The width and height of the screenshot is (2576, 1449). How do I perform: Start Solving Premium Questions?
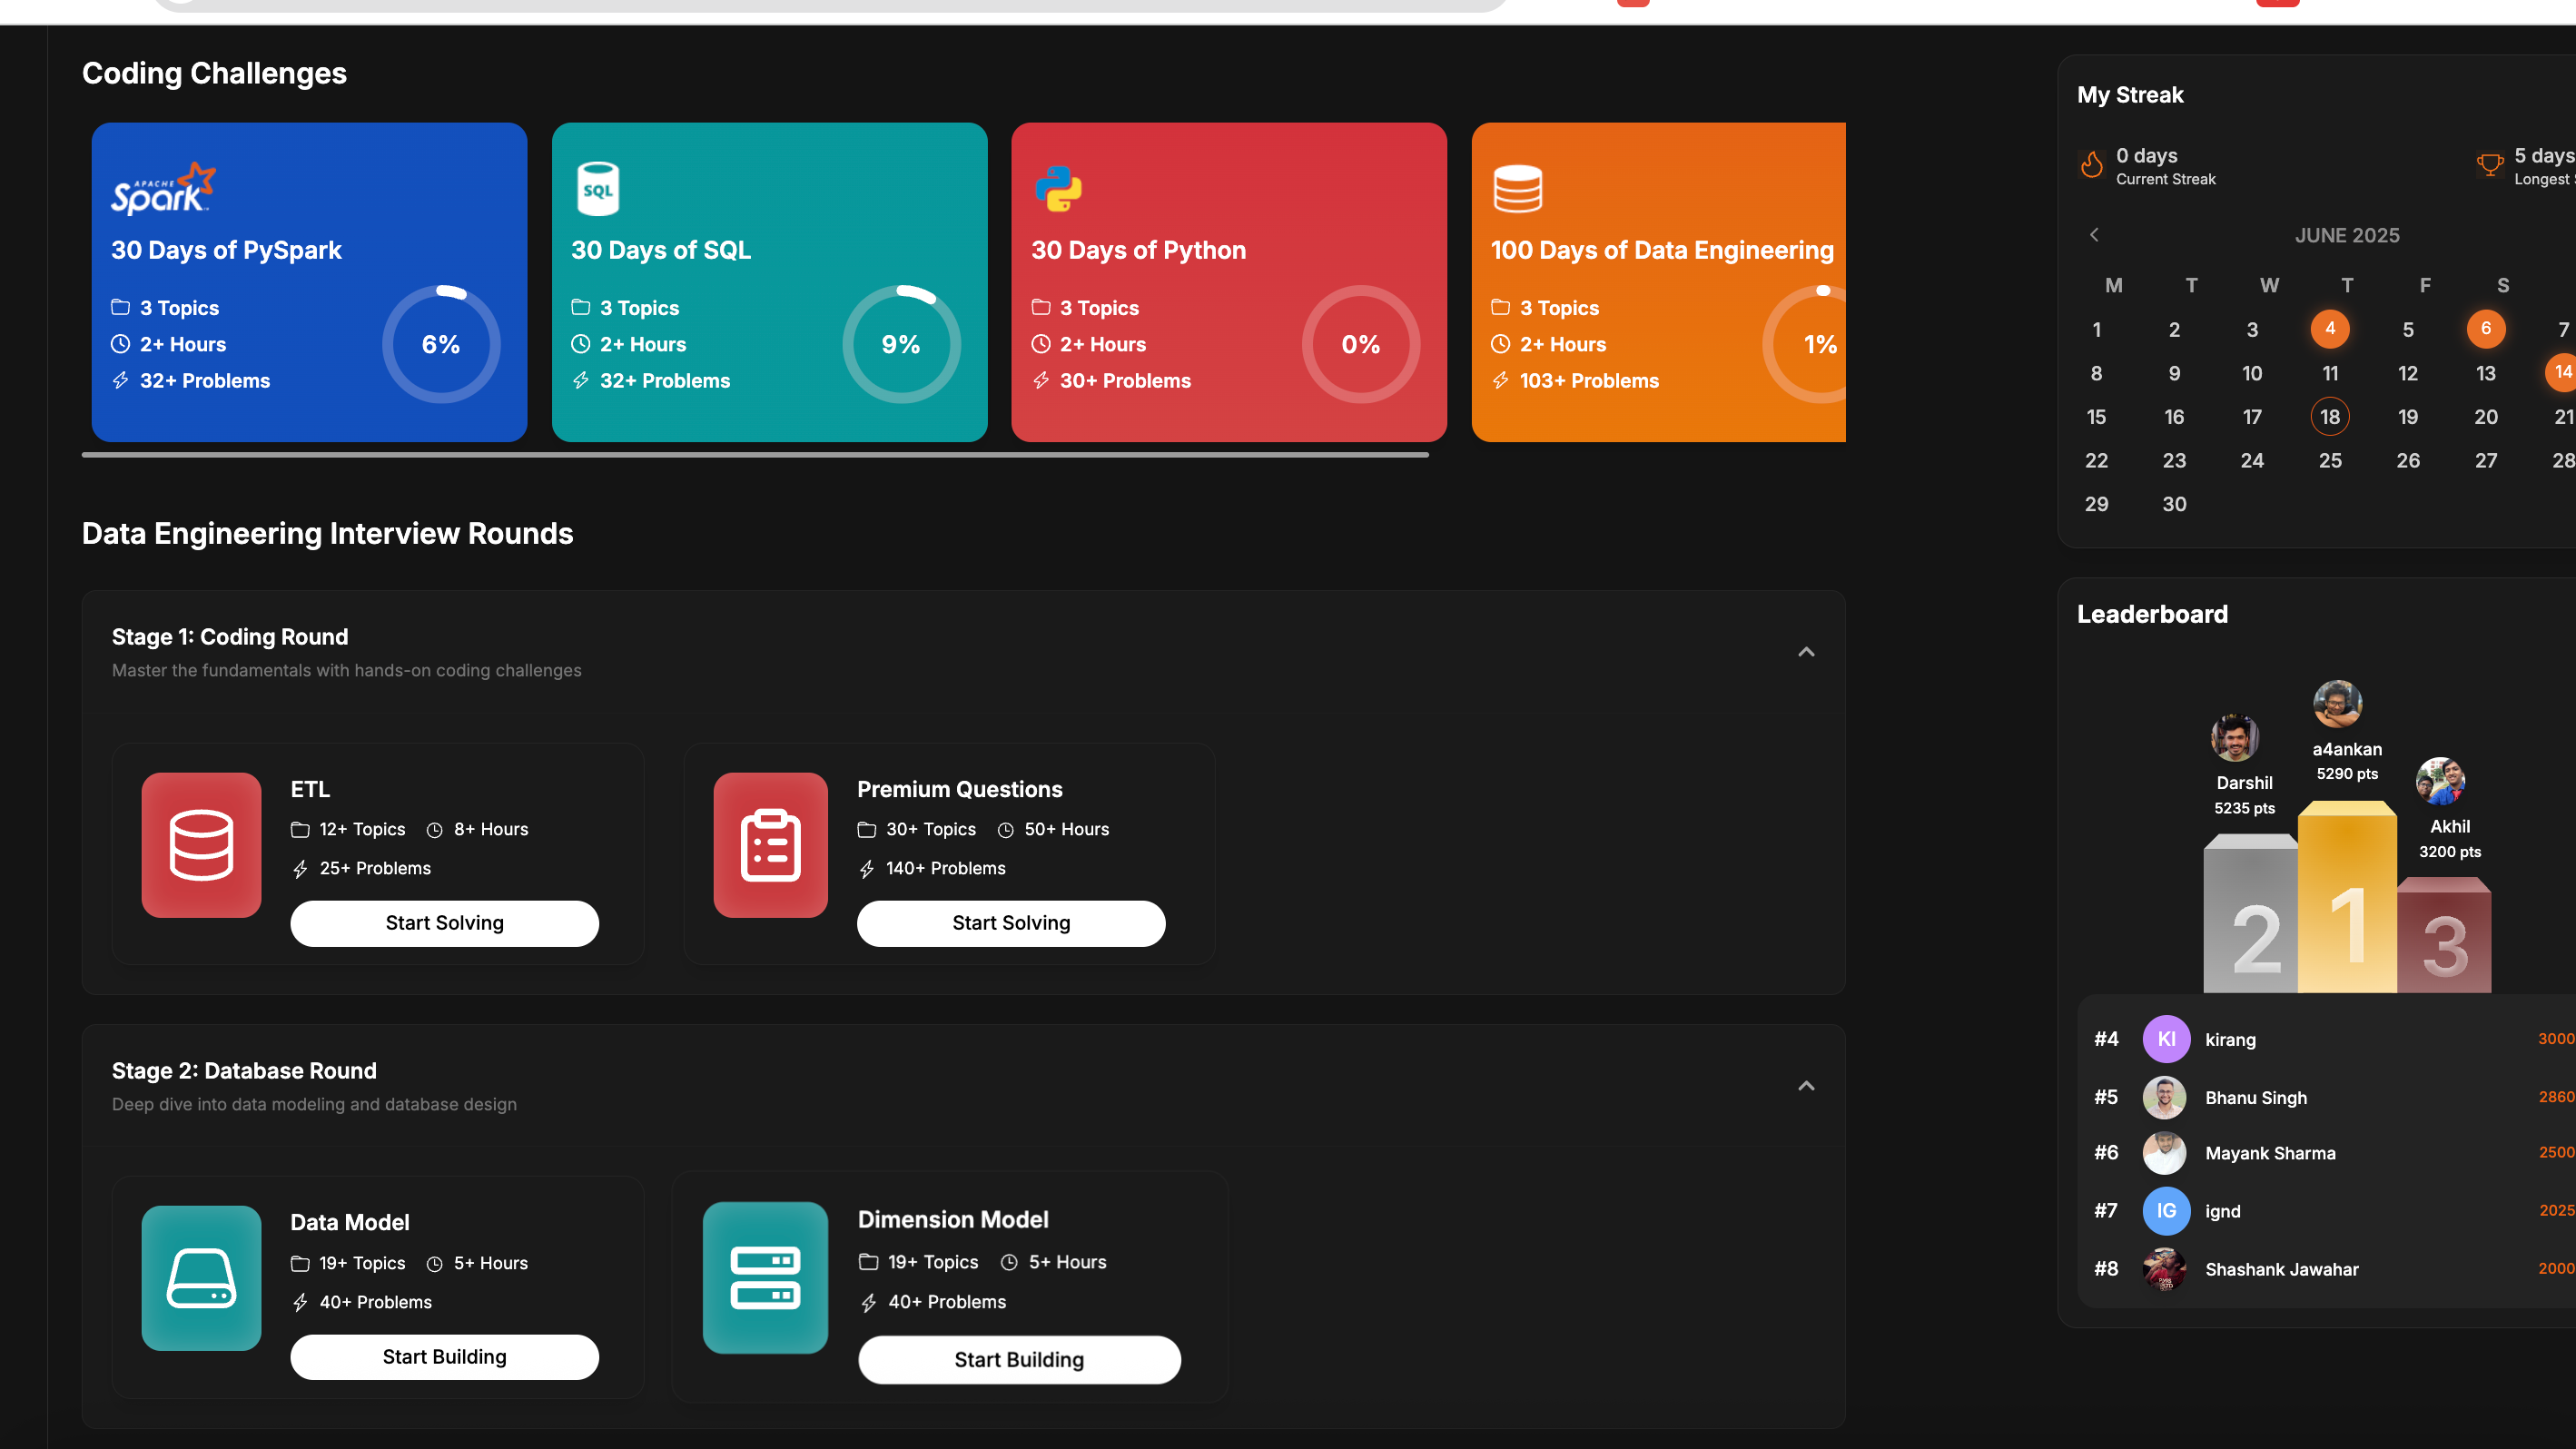pyautogui.click(x=1010, y=923)
